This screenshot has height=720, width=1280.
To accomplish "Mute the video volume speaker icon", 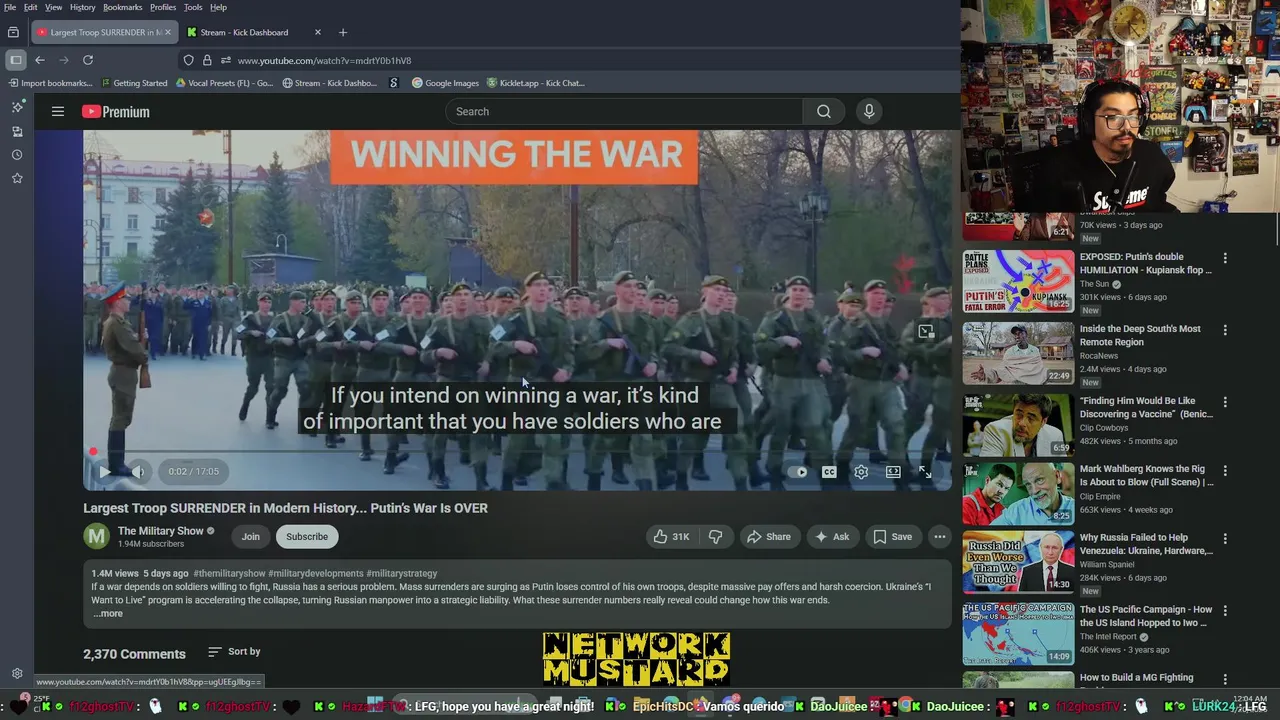I will [139, 472].
